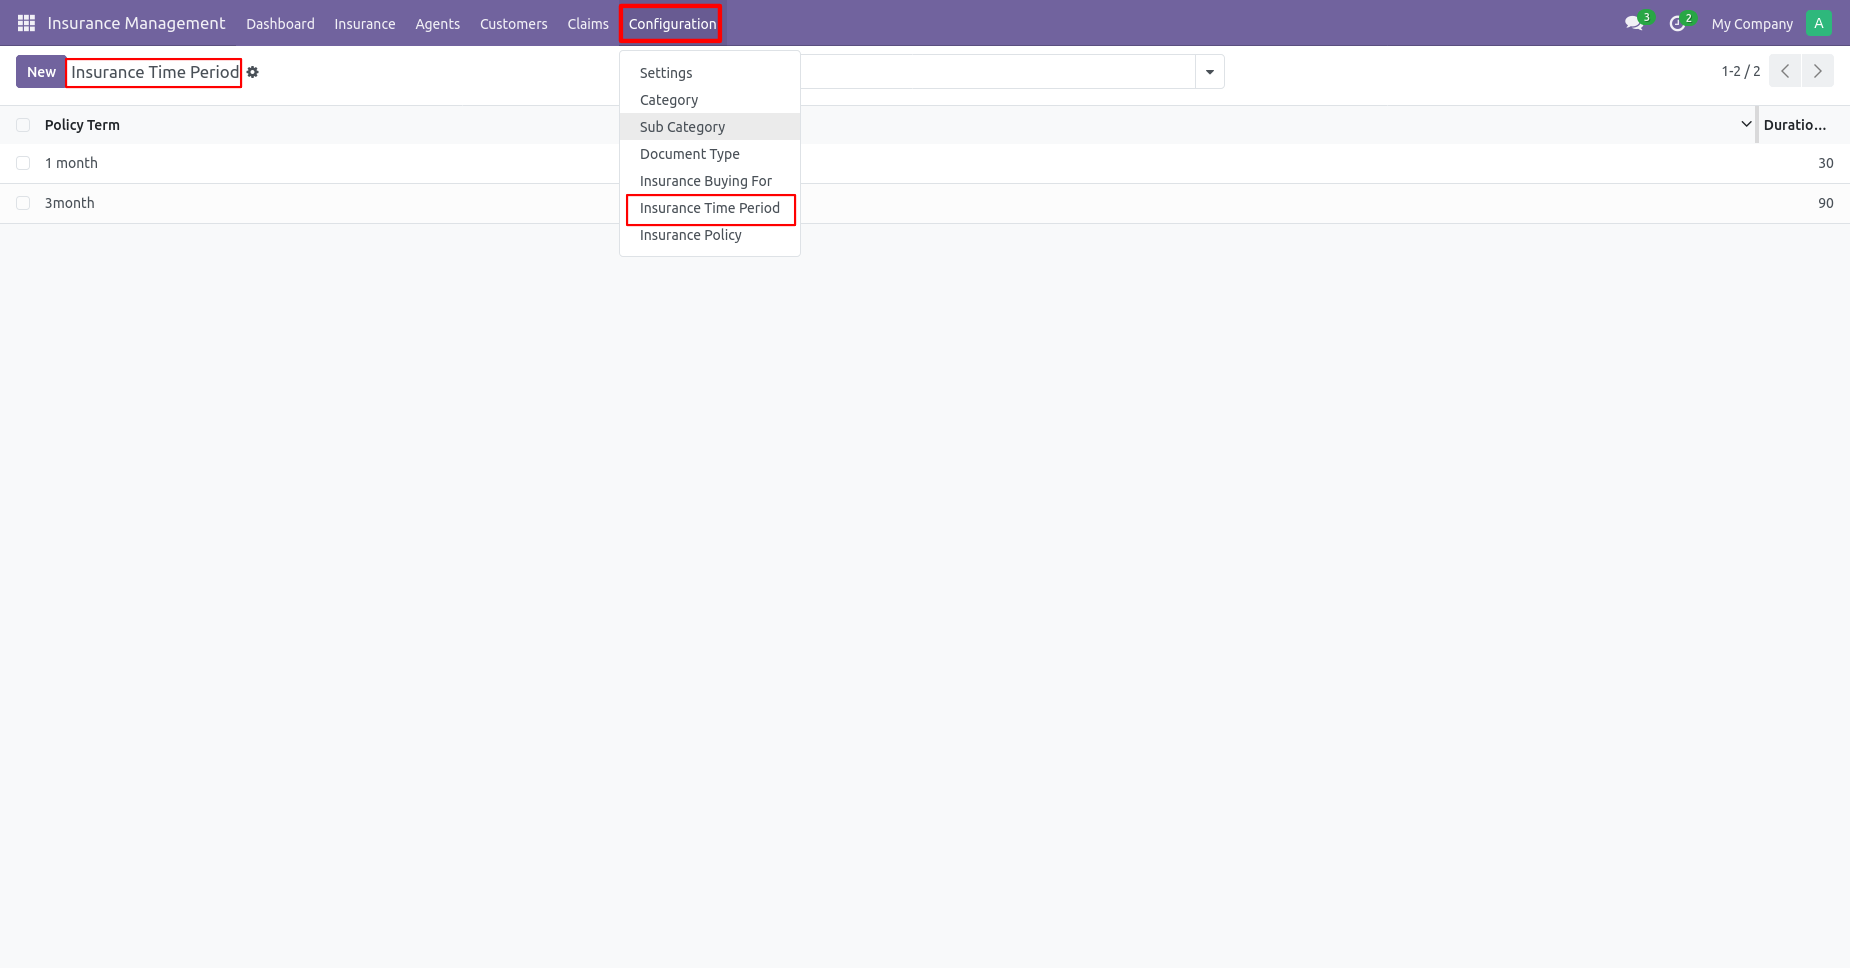Open the Agents menu
Image resolution: width=1850 pixels, height=968 pixels.
pyautogui.click(x=438, y=24)
